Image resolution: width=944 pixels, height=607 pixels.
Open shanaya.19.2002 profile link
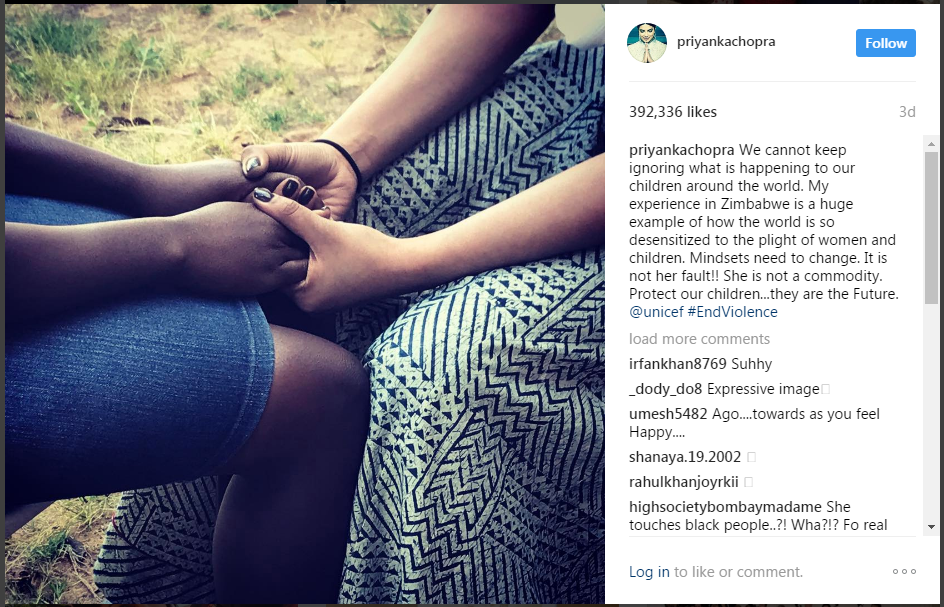tap(685, 457)
